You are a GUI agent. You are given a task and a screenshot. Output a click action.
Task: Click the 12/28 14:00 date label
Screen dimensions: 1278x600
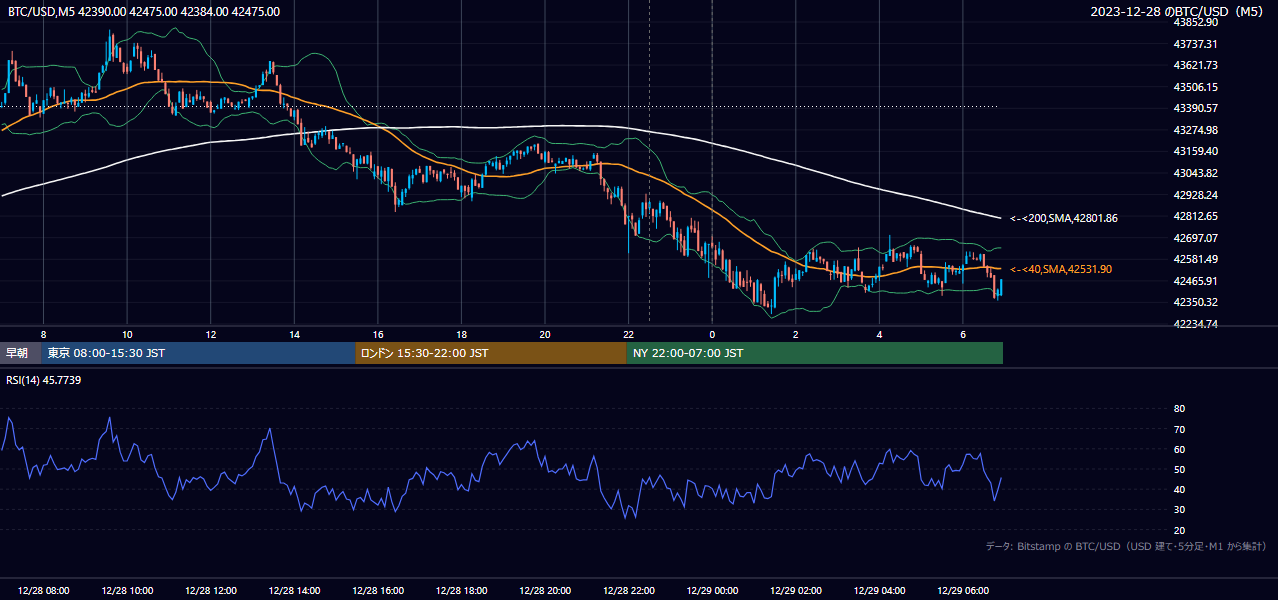coord(294,591)
